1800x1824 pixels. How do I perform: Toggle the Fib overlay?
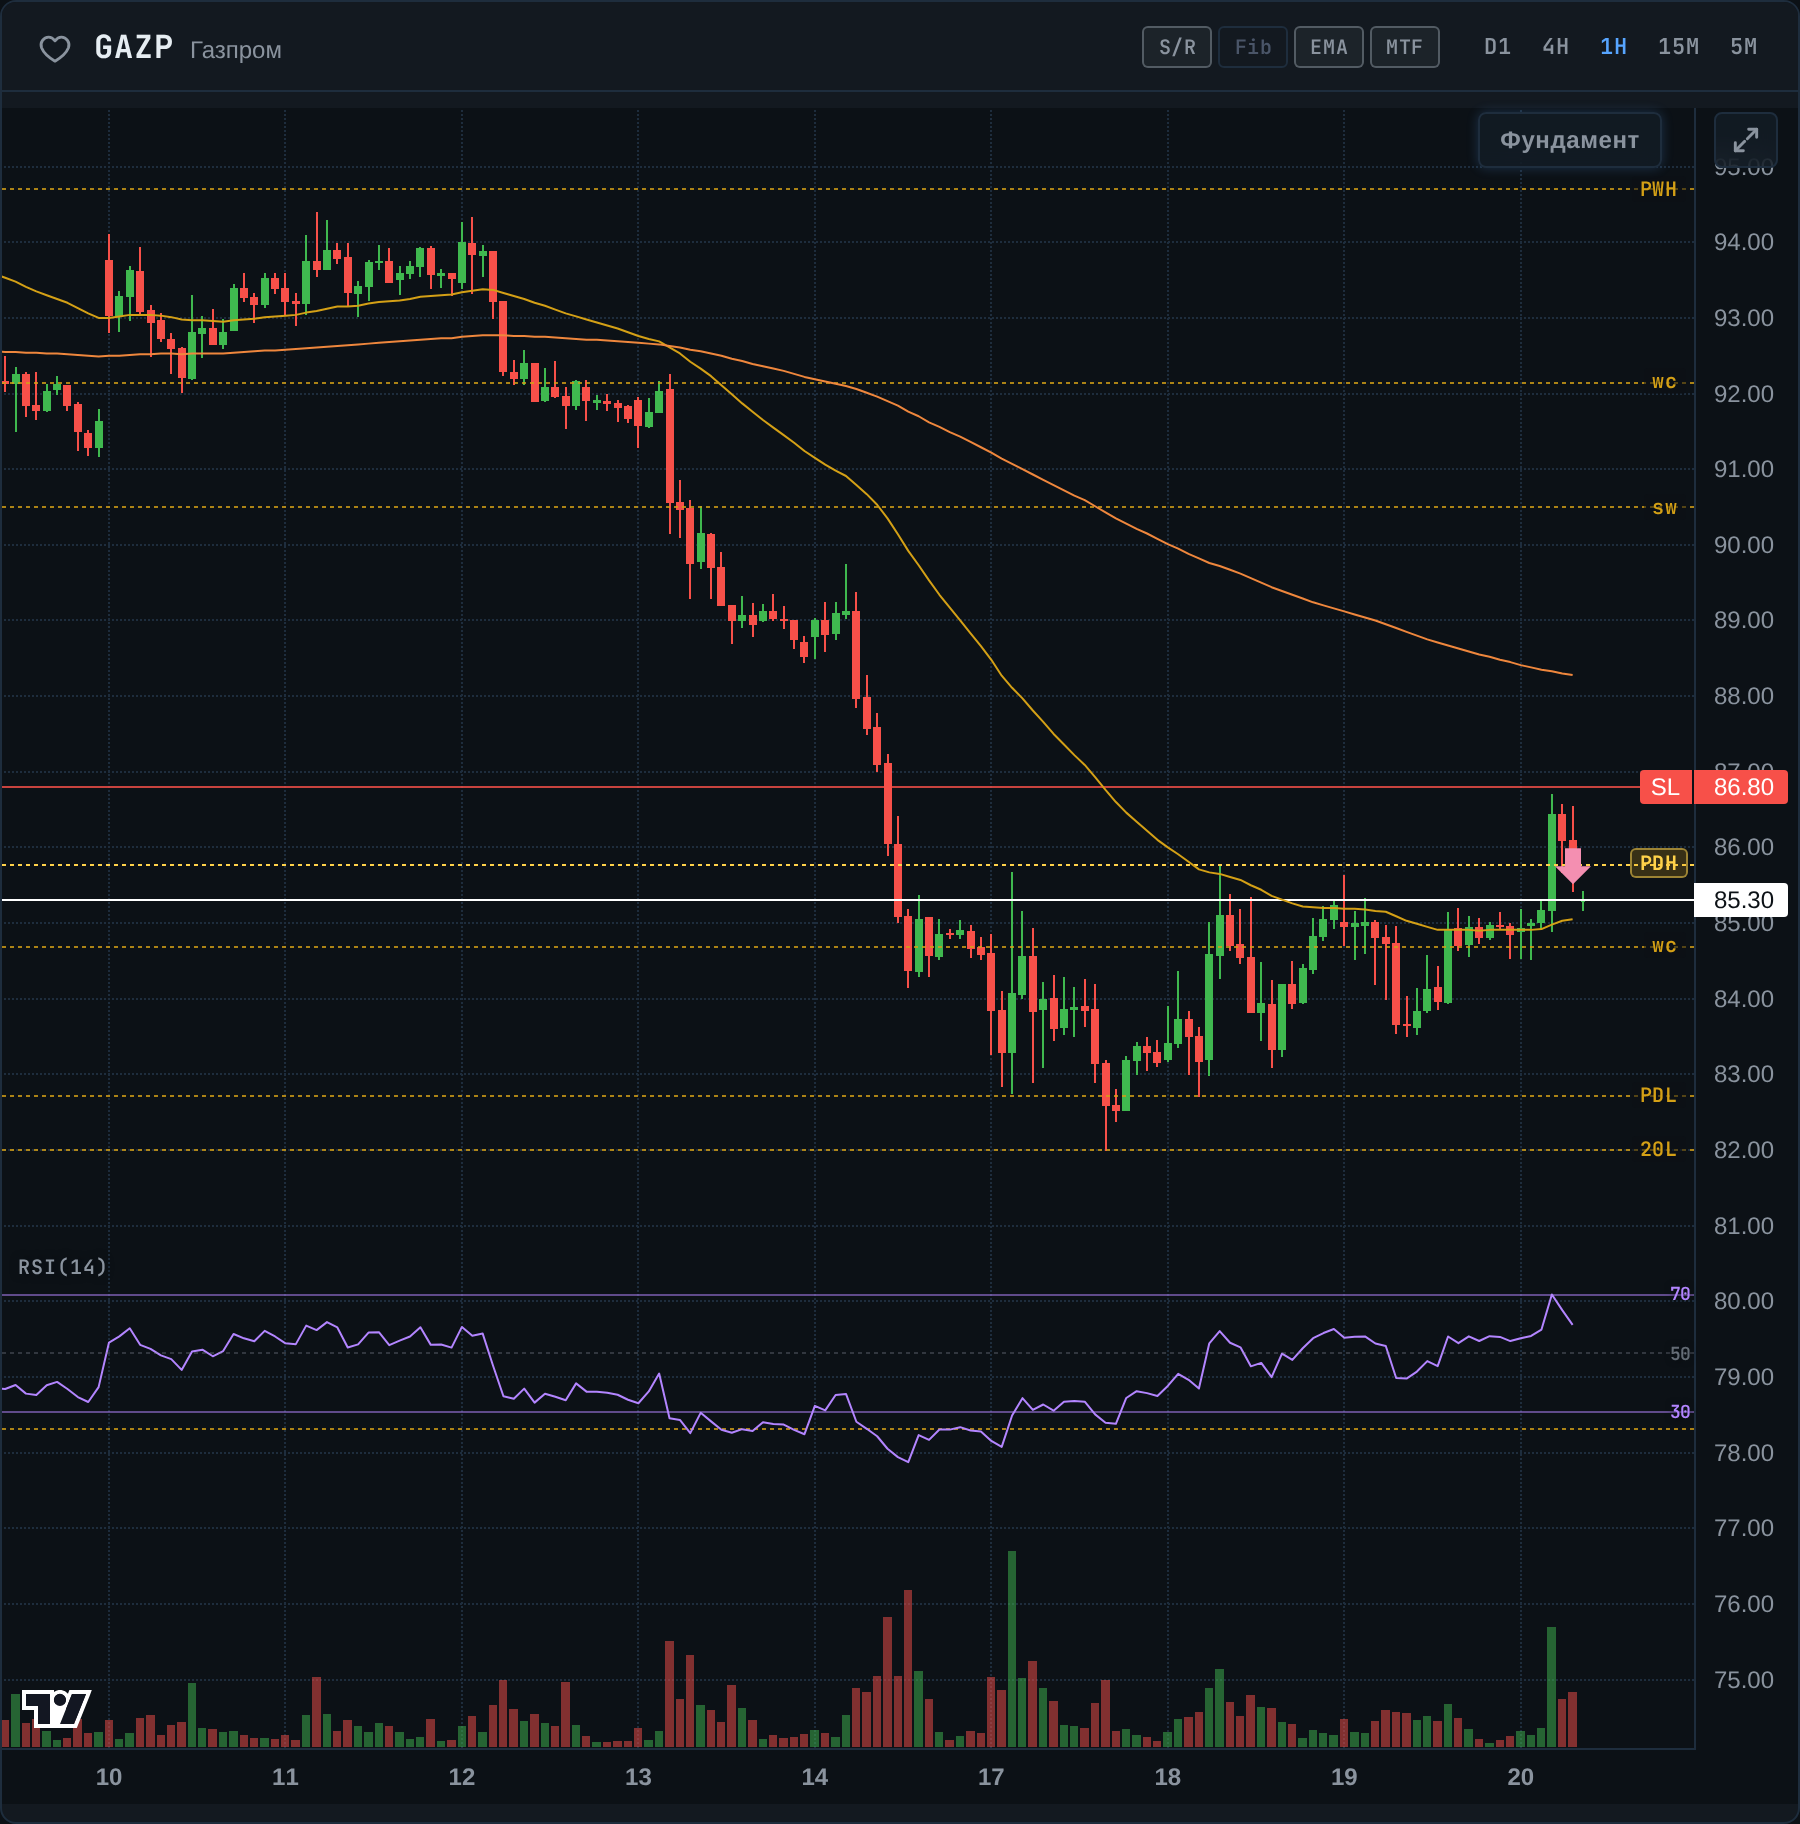pyautogui.click(x=1253, y=47)
